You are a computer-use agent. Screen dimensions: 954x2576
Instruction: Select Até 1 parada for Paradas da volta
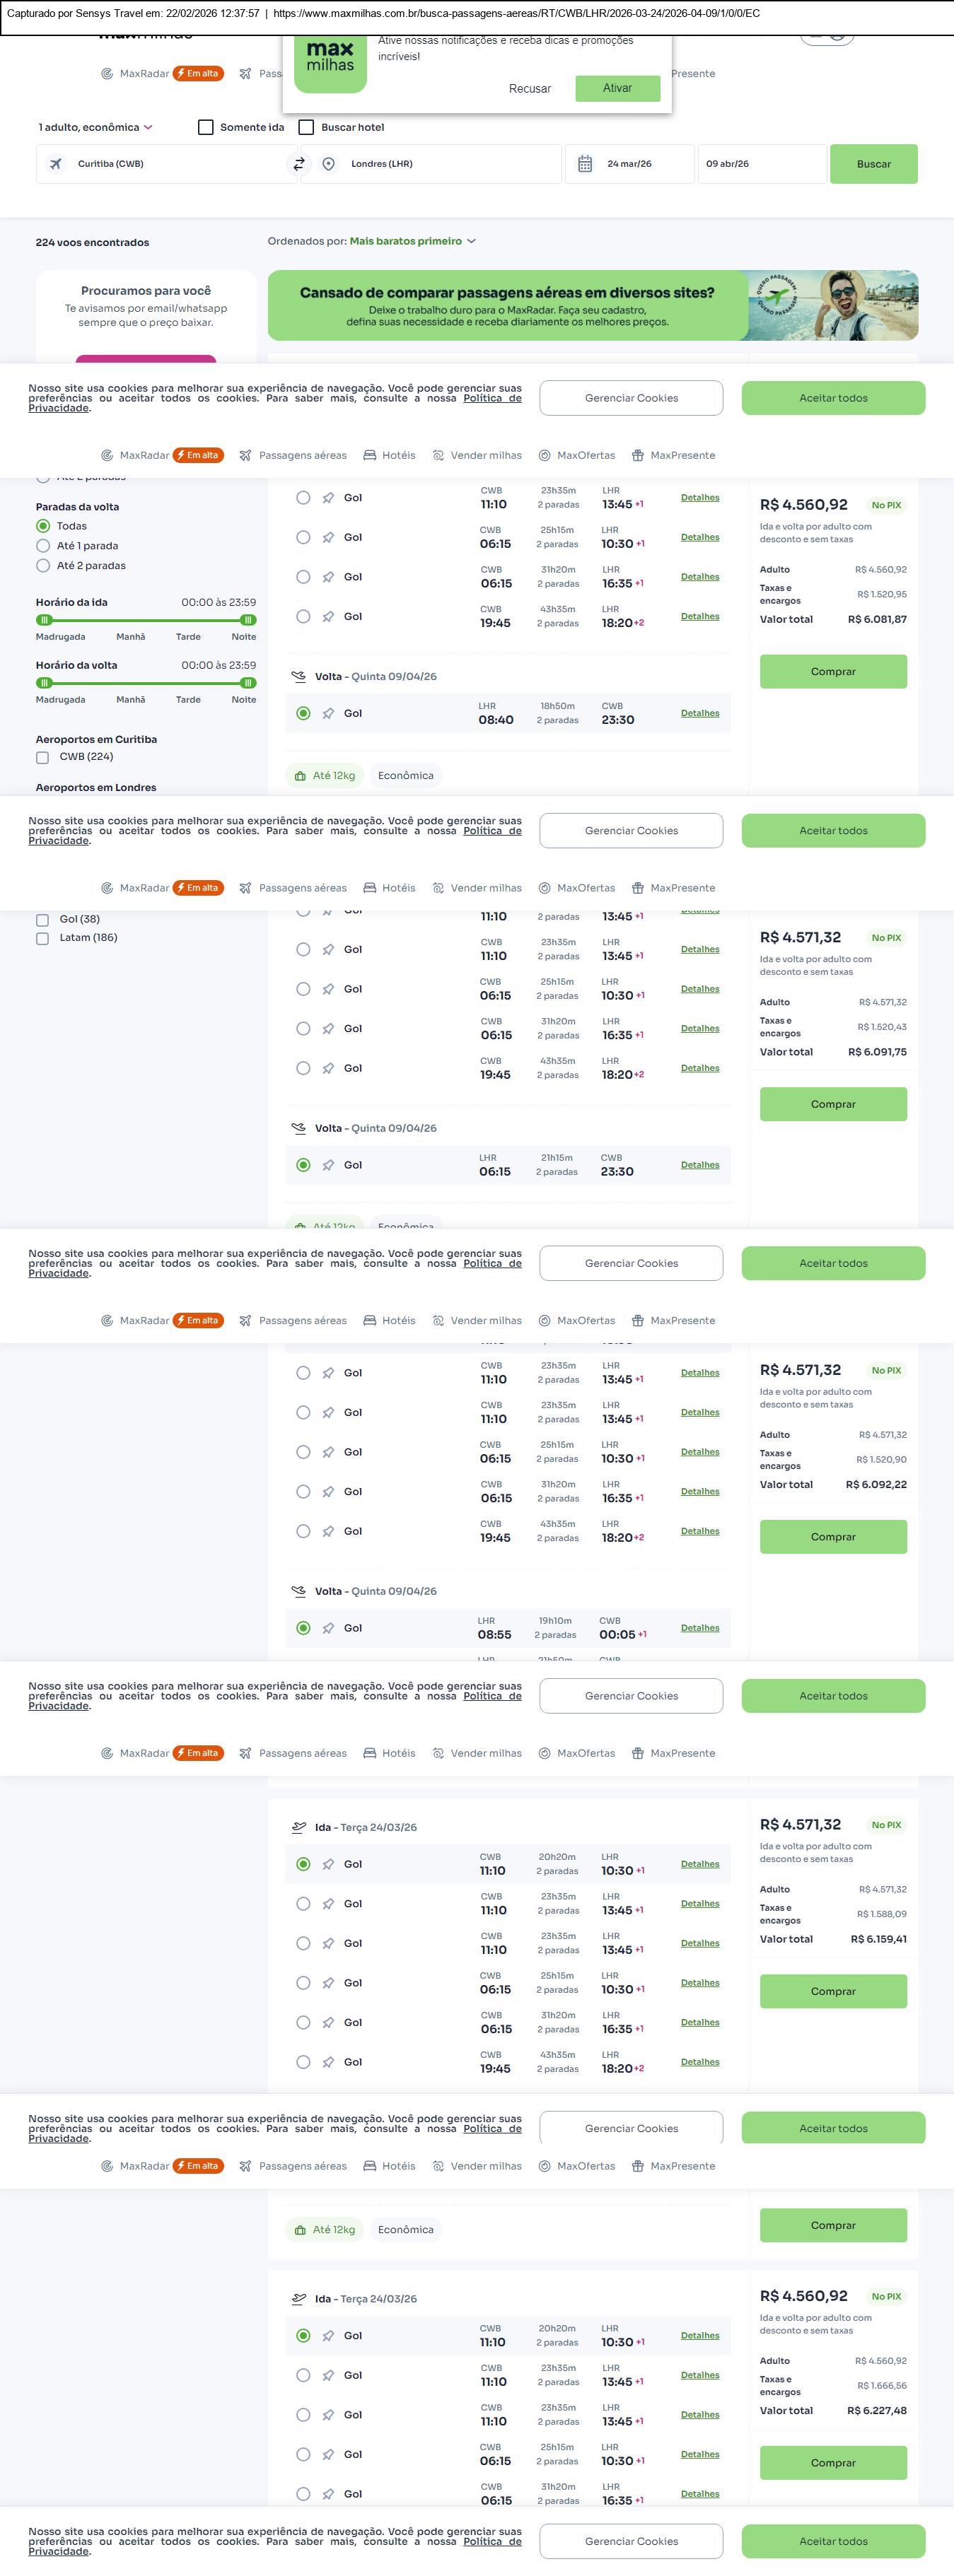click(43, 546)
